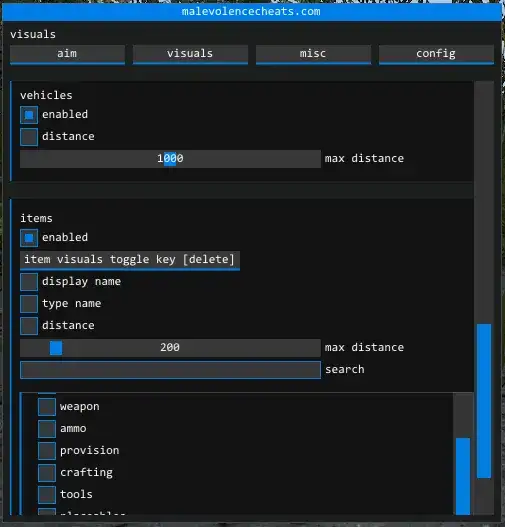Tick the display name checkbox
The width and height of the screenshot is (505, 527).
29,282
